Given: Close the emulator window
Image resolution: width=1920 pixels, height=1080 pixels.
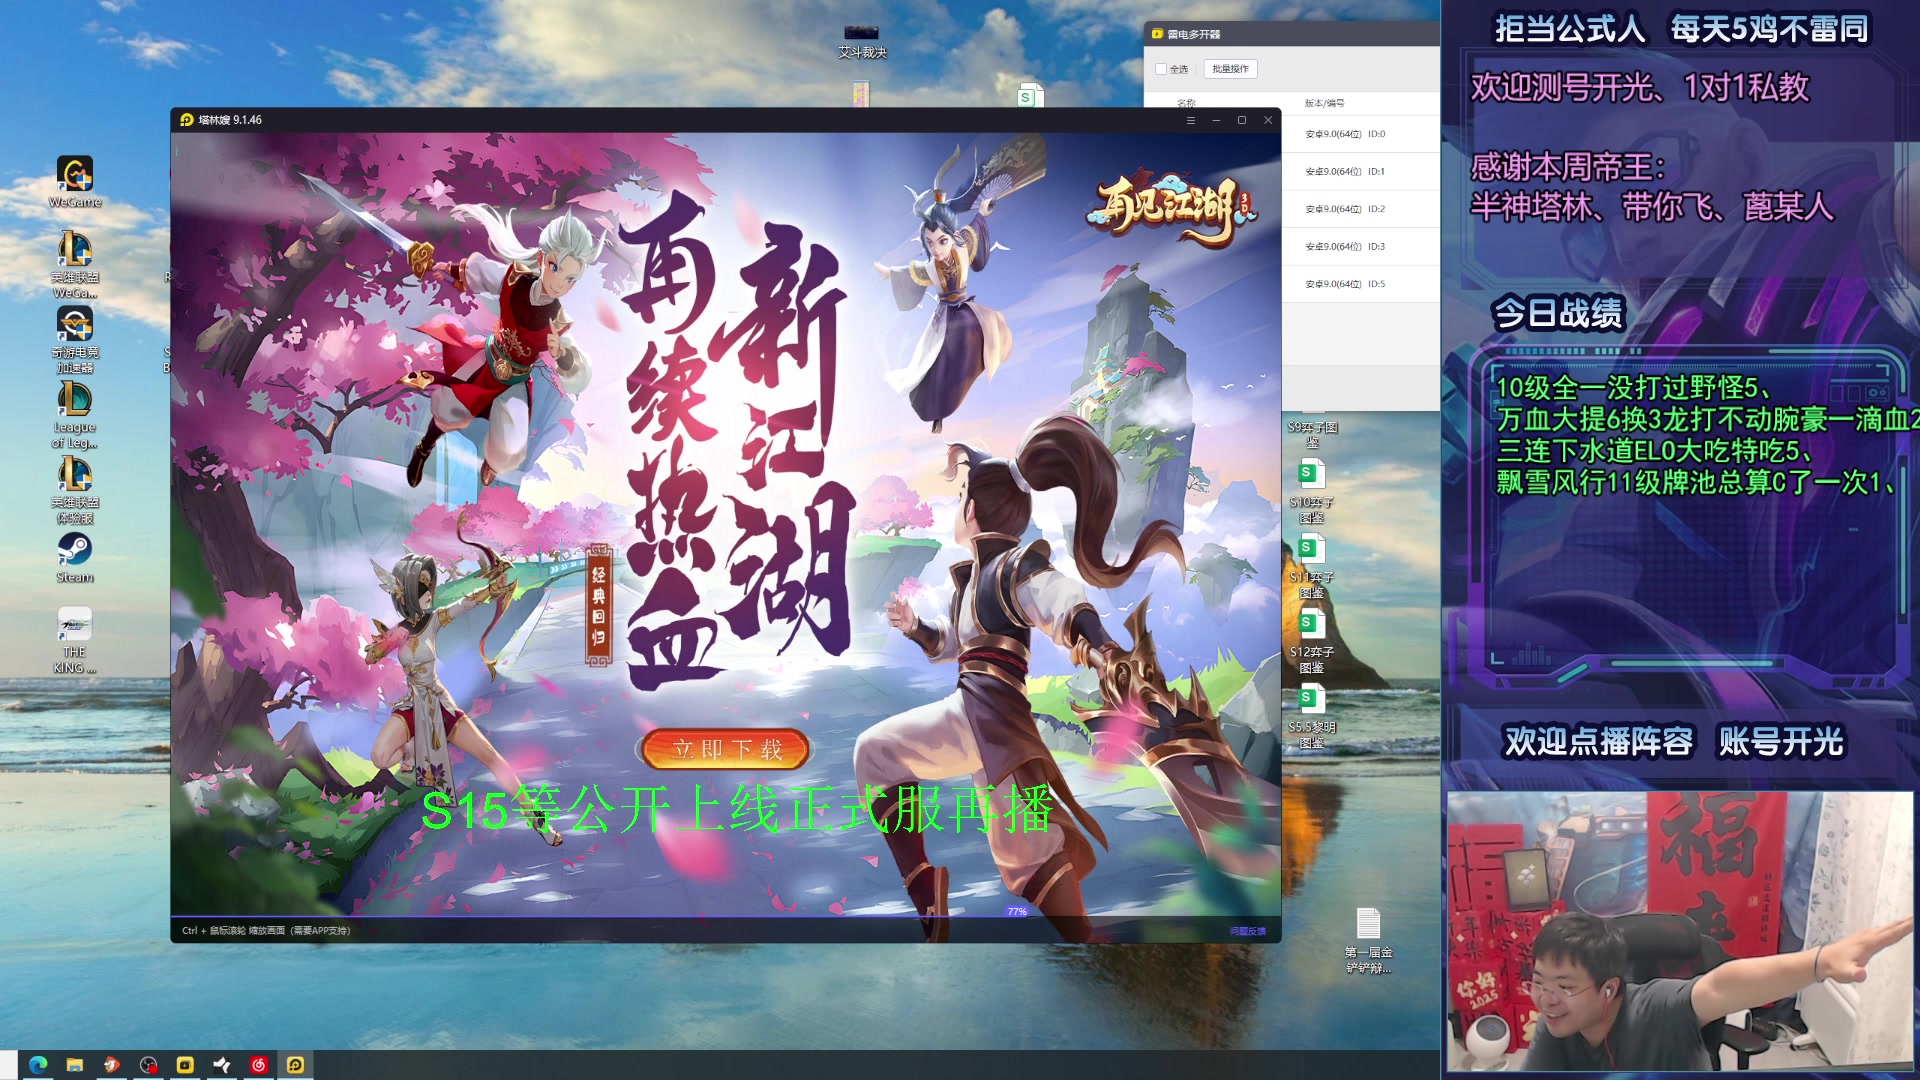Looking at the screenshot, I should coord(1268,120).
